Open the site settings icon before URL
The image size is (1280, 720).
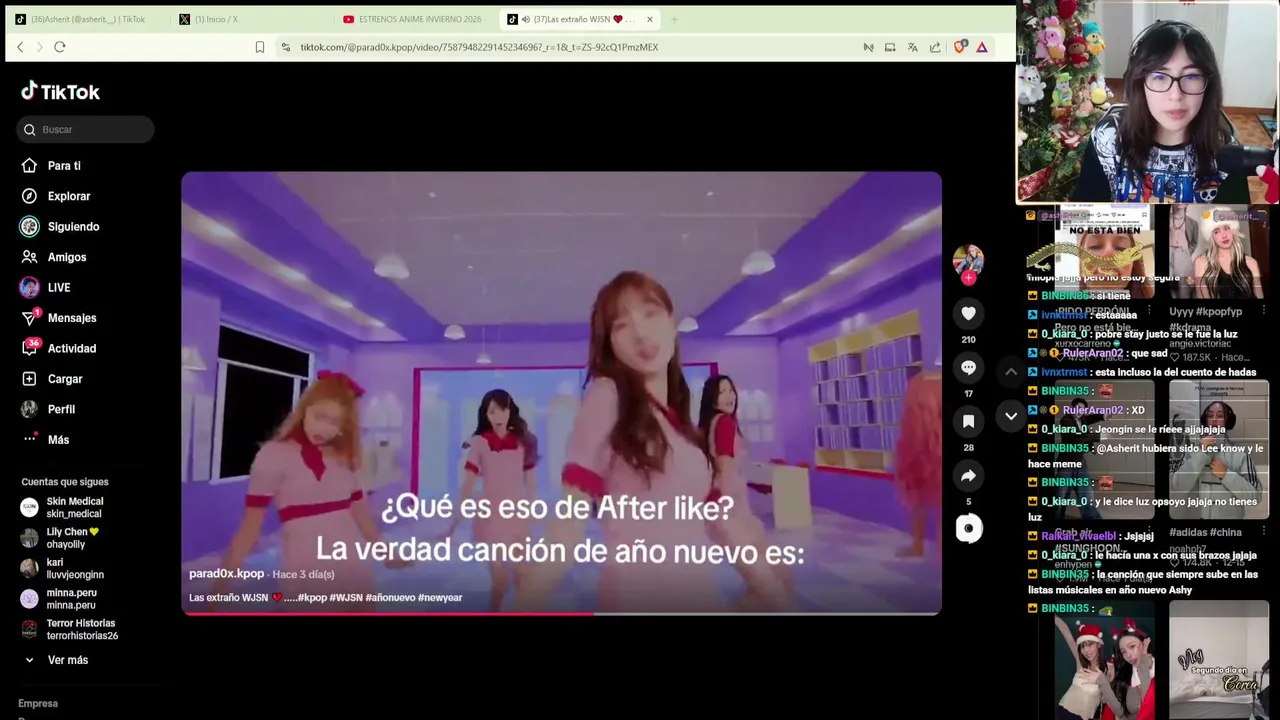(286, 47)
